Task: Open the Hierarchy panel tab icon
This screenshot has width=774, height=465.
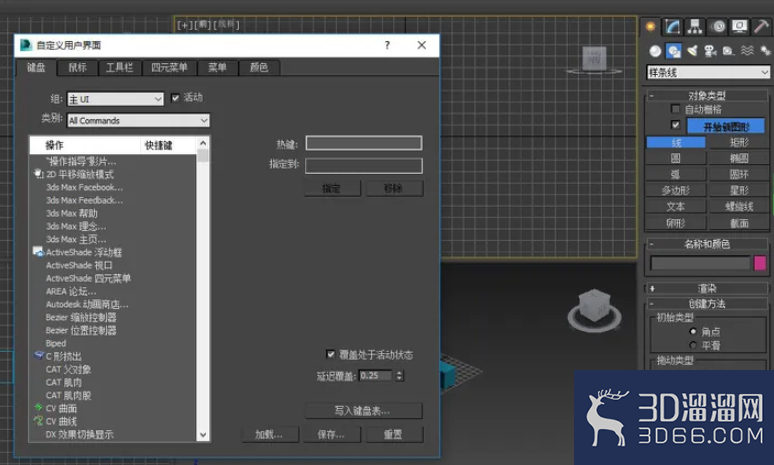Action: [695, 26]
